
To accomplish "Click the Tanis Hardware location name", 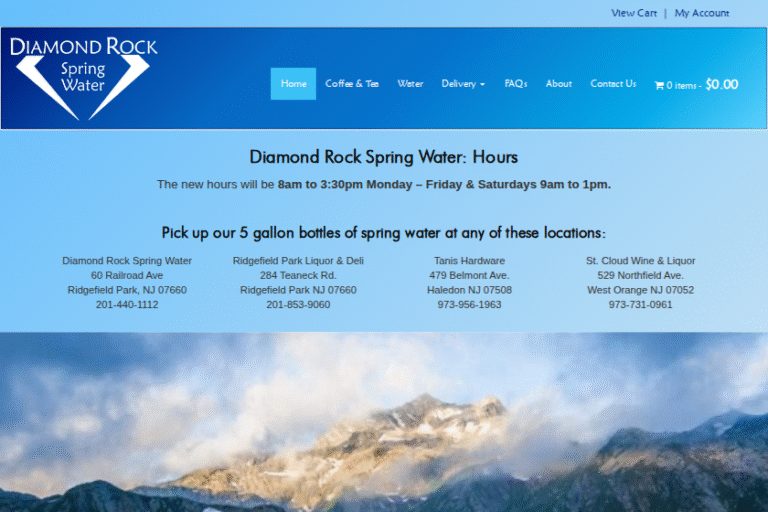I will [x=469, y=261].
